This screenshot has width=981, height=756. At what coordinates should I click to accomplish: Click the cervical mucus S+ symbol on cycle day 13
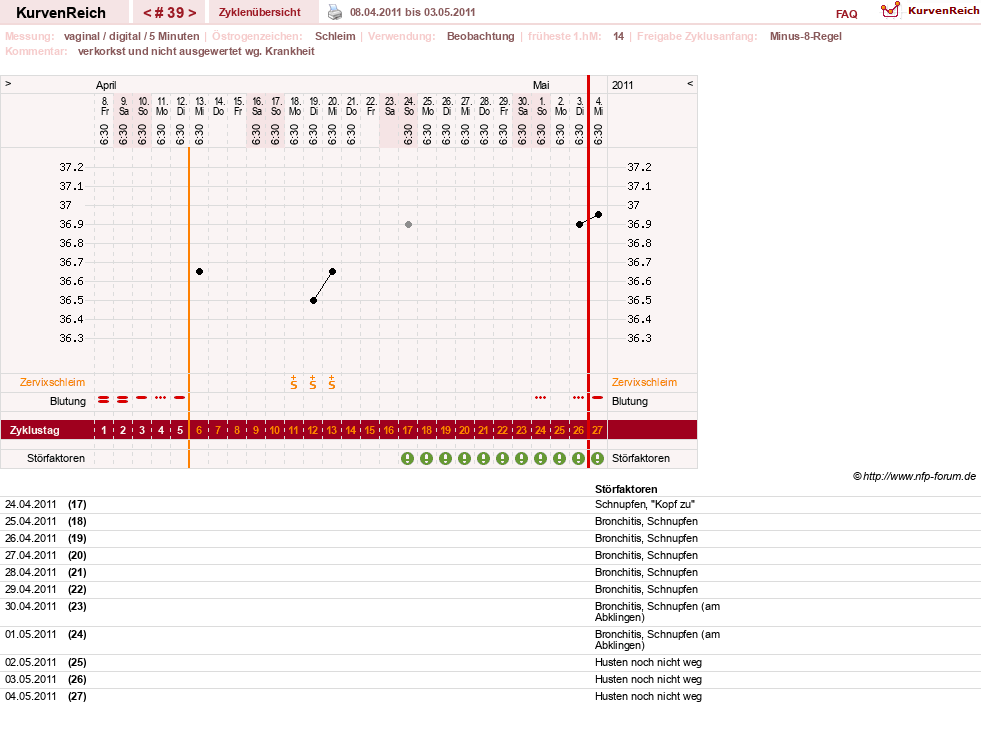[x=332, y=382]
